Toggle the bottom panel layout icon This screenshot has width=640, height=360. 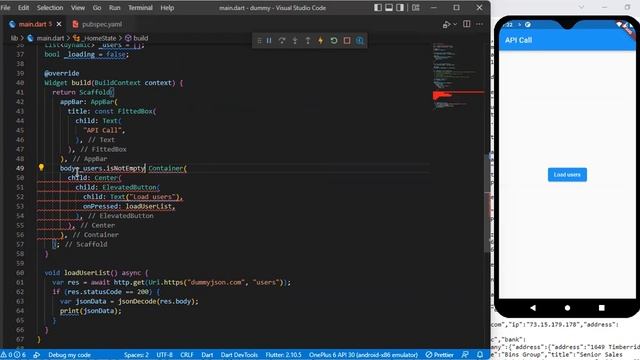(389, 7)
